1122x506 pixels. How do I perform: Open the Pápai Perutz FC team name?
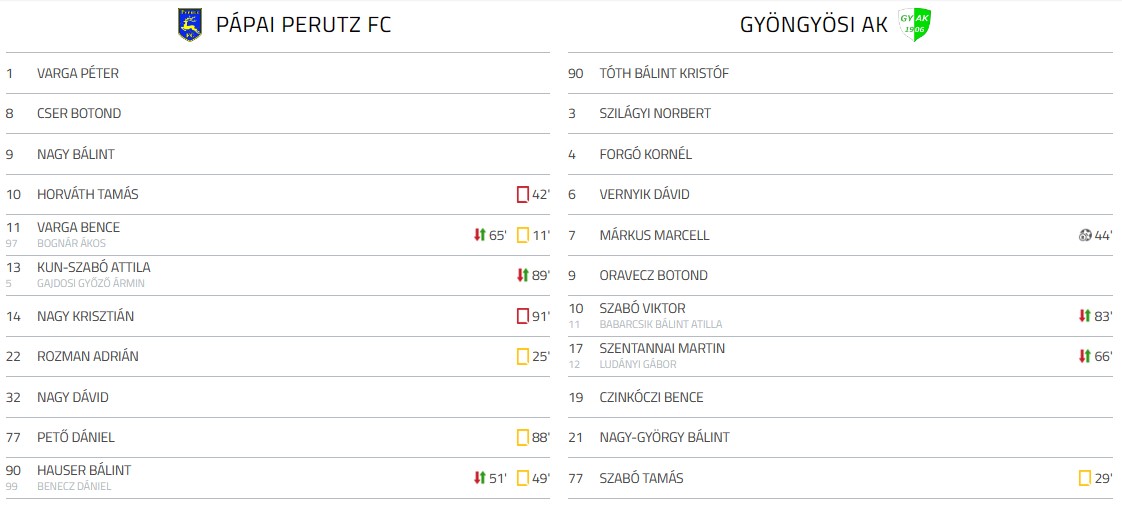(x=303, y=25)
